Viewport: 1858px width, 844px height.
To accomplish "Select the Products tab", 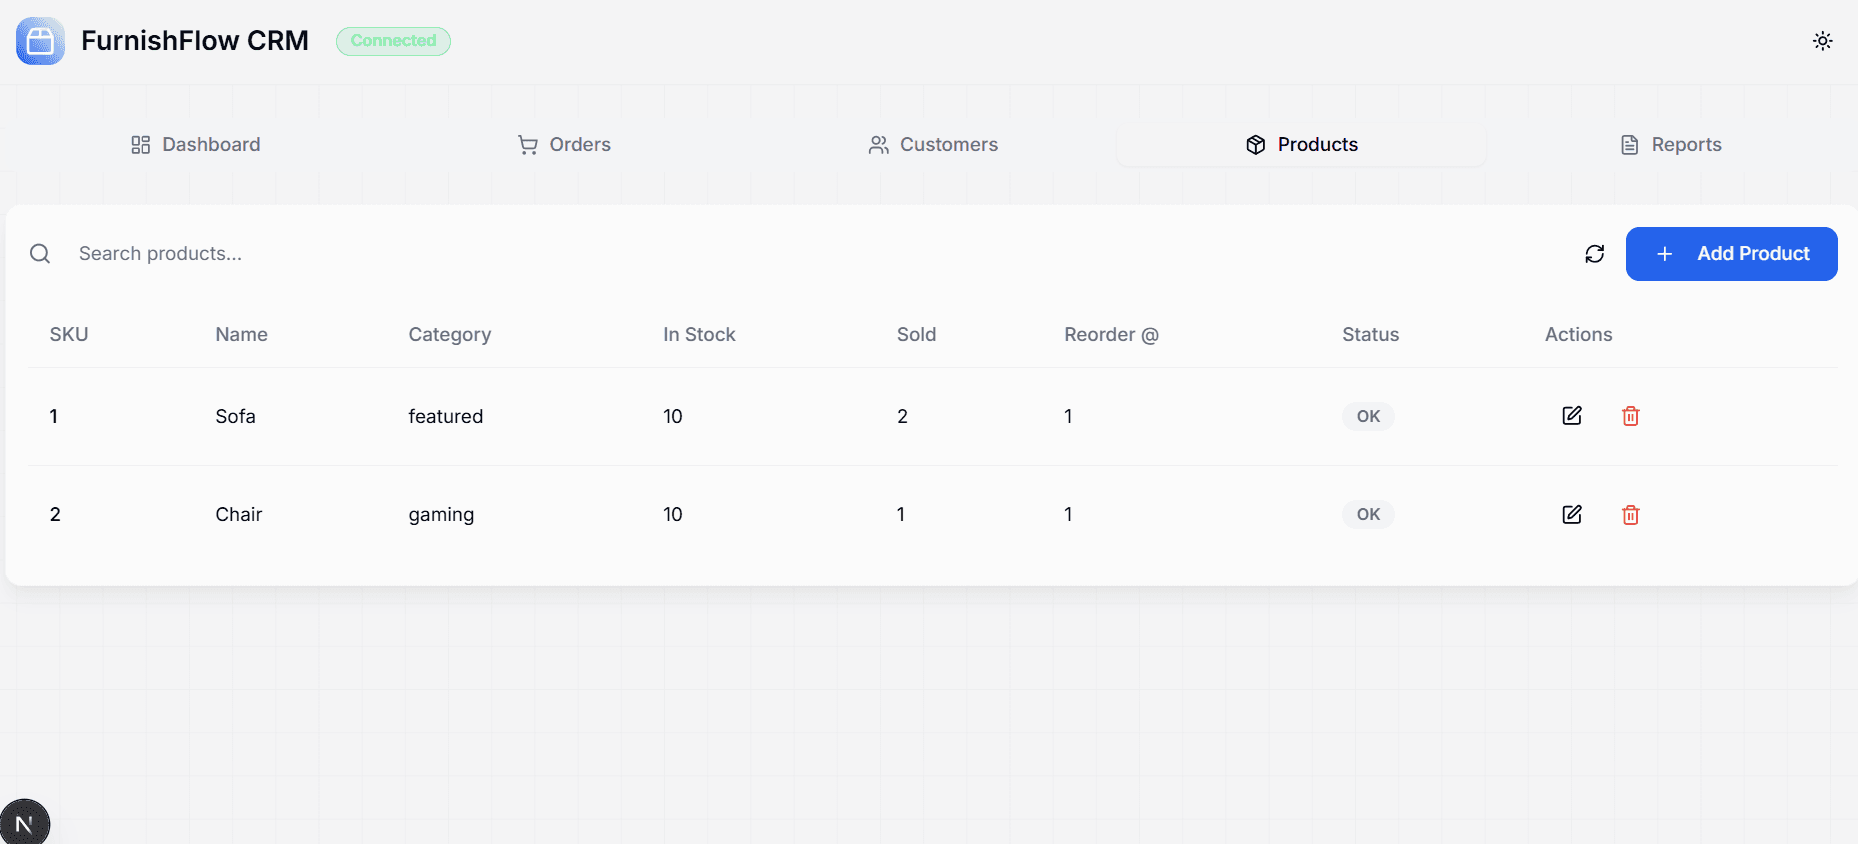I will coord(1301,145).
